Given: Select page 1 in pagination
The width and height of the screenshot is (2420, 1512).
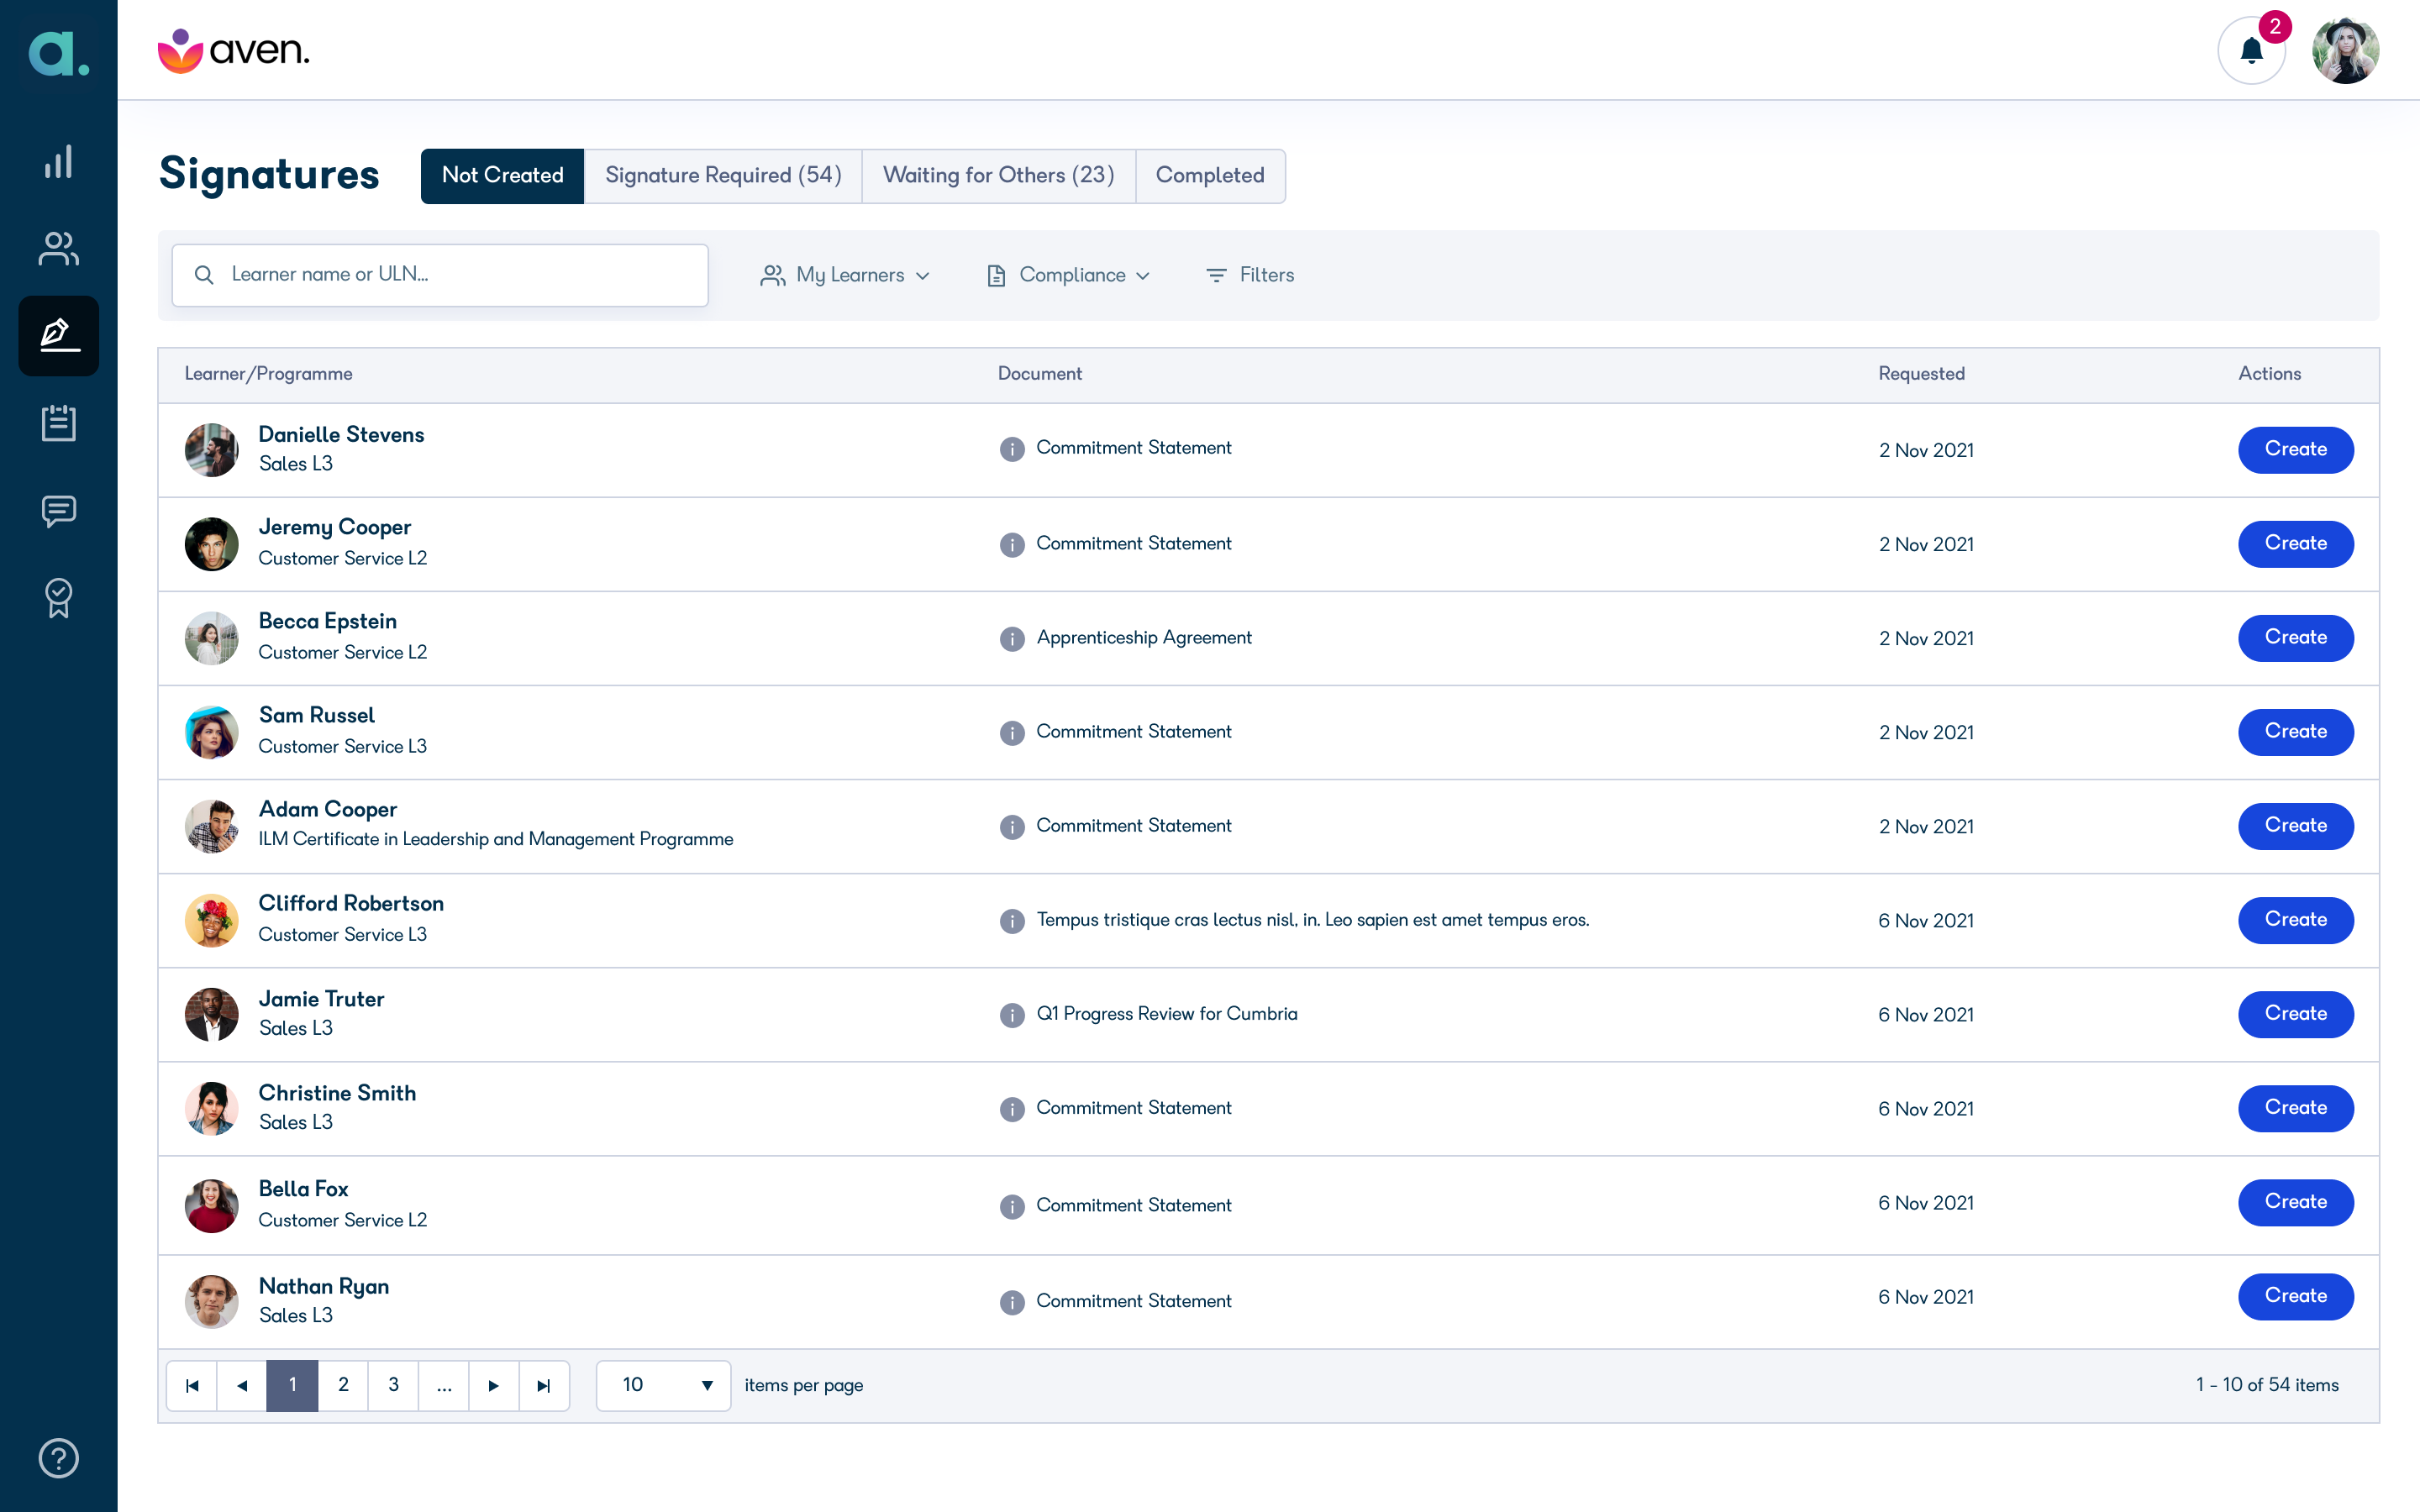Looking at the screenshot, I should [292, 1385].
